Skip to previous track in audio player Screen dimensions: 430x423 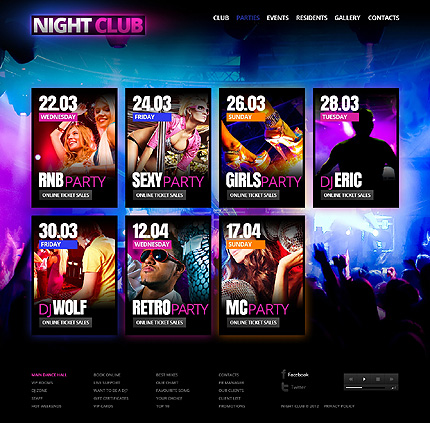tap(351, 379)
